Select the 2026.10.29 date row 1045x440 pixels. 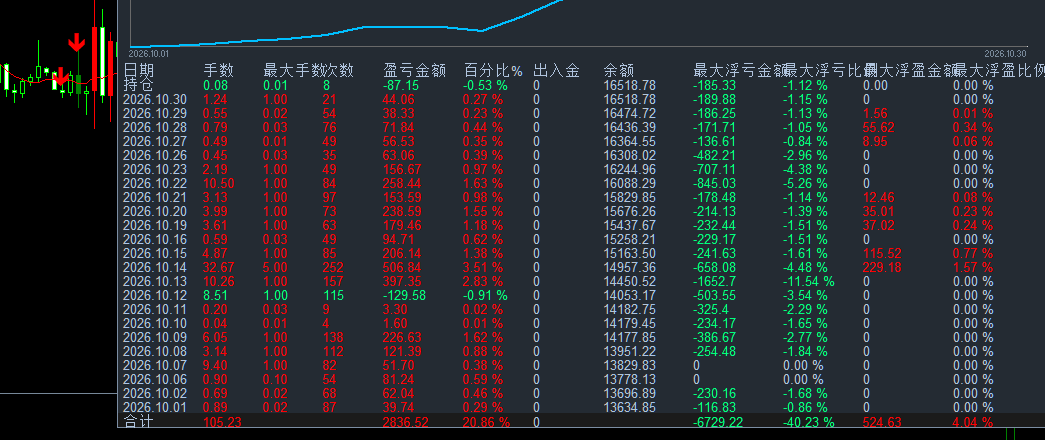[x=155, y=113]
